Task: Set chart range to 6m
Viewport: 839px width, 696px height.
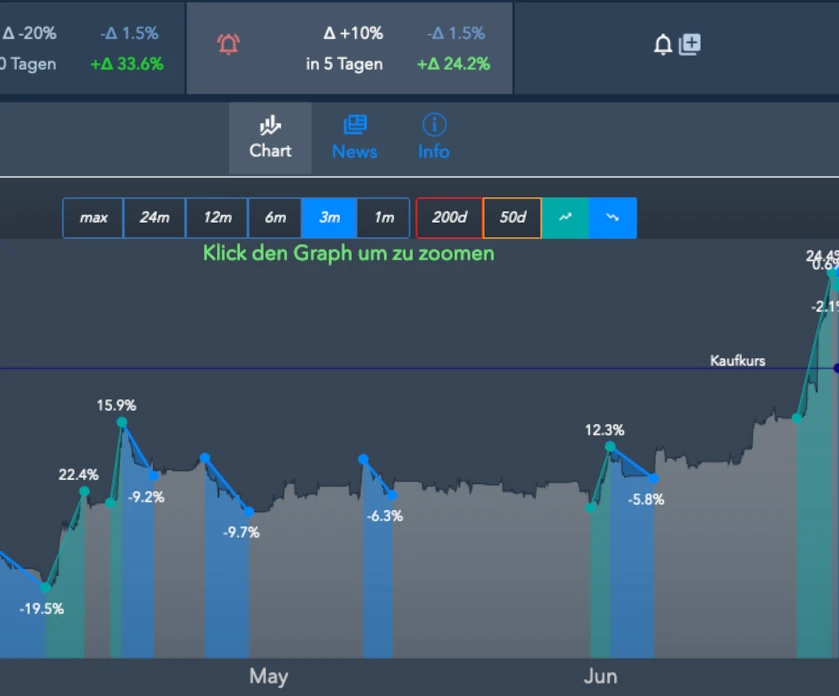Action: click(275, 218)
